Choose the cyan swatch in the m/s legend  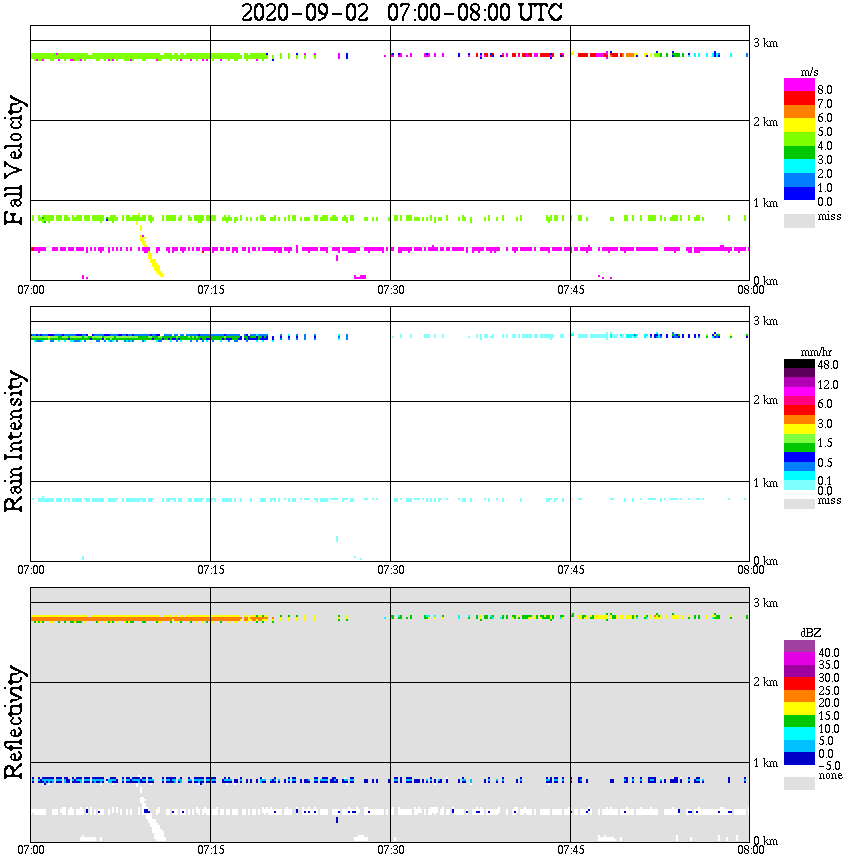[x=799, y=166]
